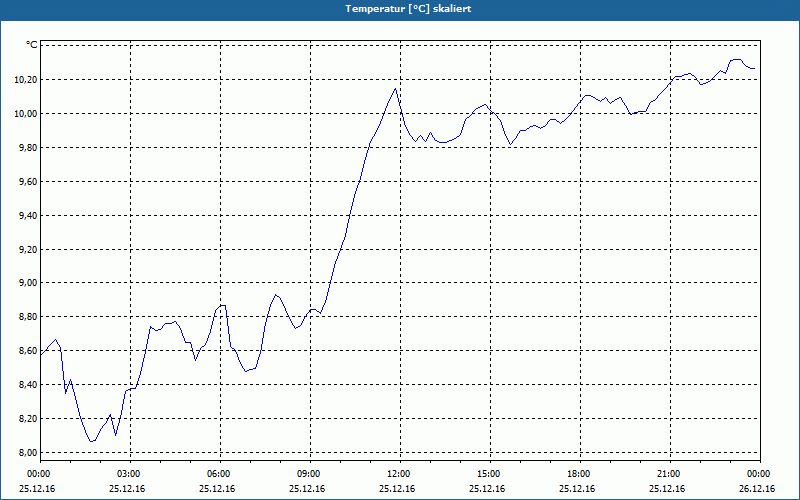Screen dimensions: 800x500
Task: Select the 06:00 time label
Action: 220,473
